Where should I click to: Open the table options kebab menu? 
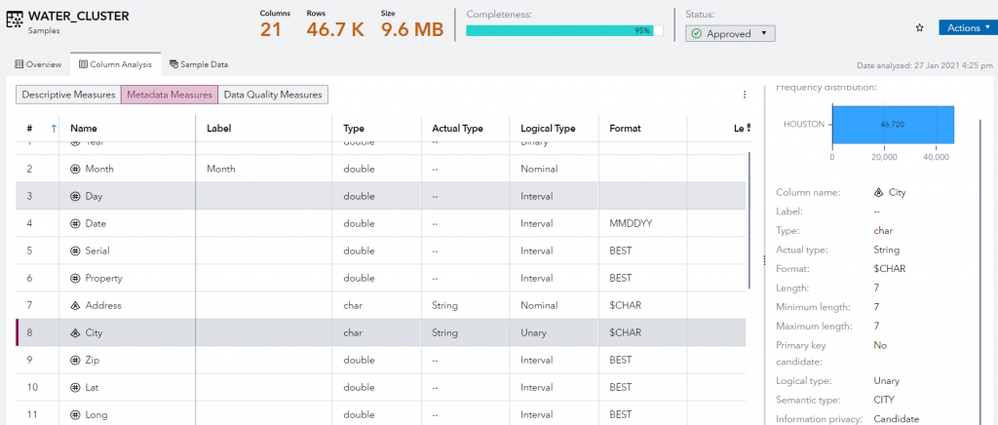coord(744,95)
